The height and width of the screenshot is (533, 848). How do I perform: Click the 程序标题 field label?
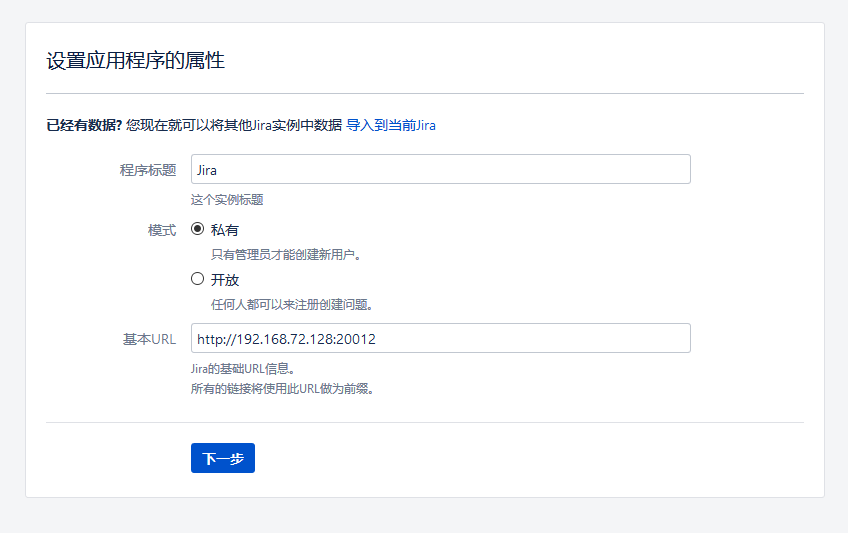coord(148,170)
